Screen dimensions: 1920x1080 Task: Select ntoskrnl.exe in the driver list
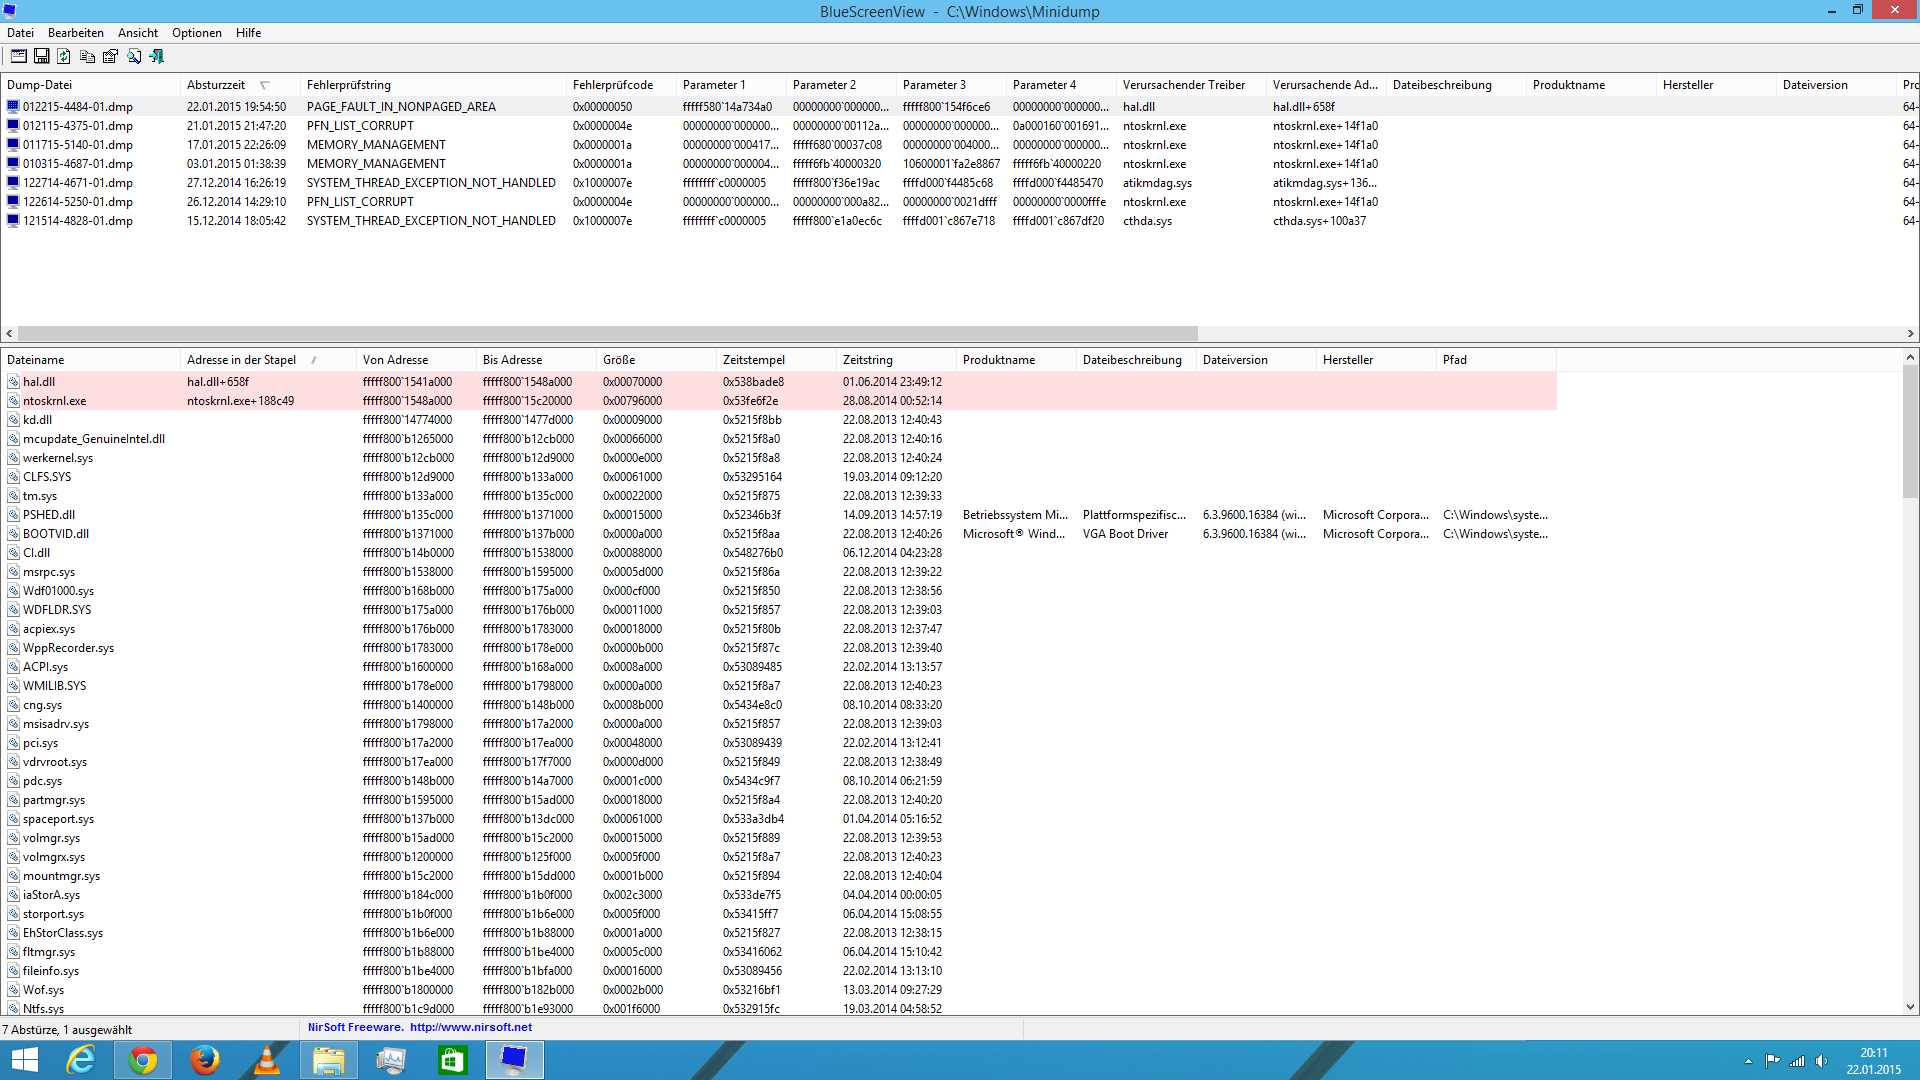pyautogui.click(x=55, y=401)
